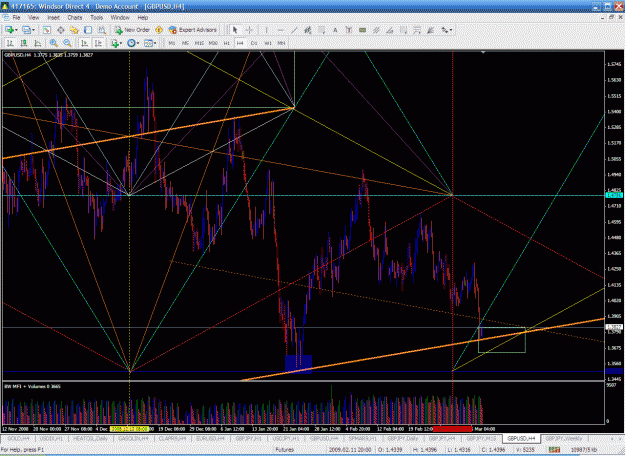Click the Futures profile label in status bar
Screen dimensions: 625x456
click(x=285, y=450)
